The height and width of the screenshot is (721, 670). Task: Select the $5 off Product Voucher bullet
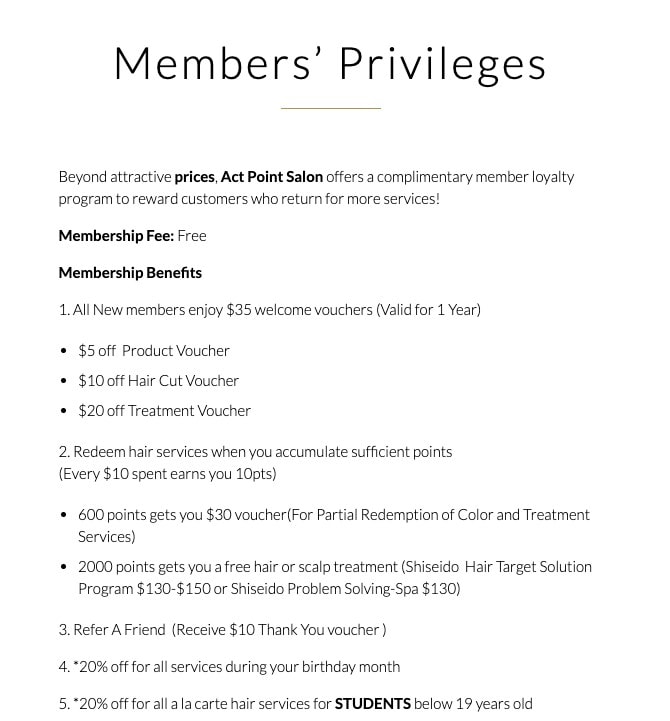click(x=154, y=351)
